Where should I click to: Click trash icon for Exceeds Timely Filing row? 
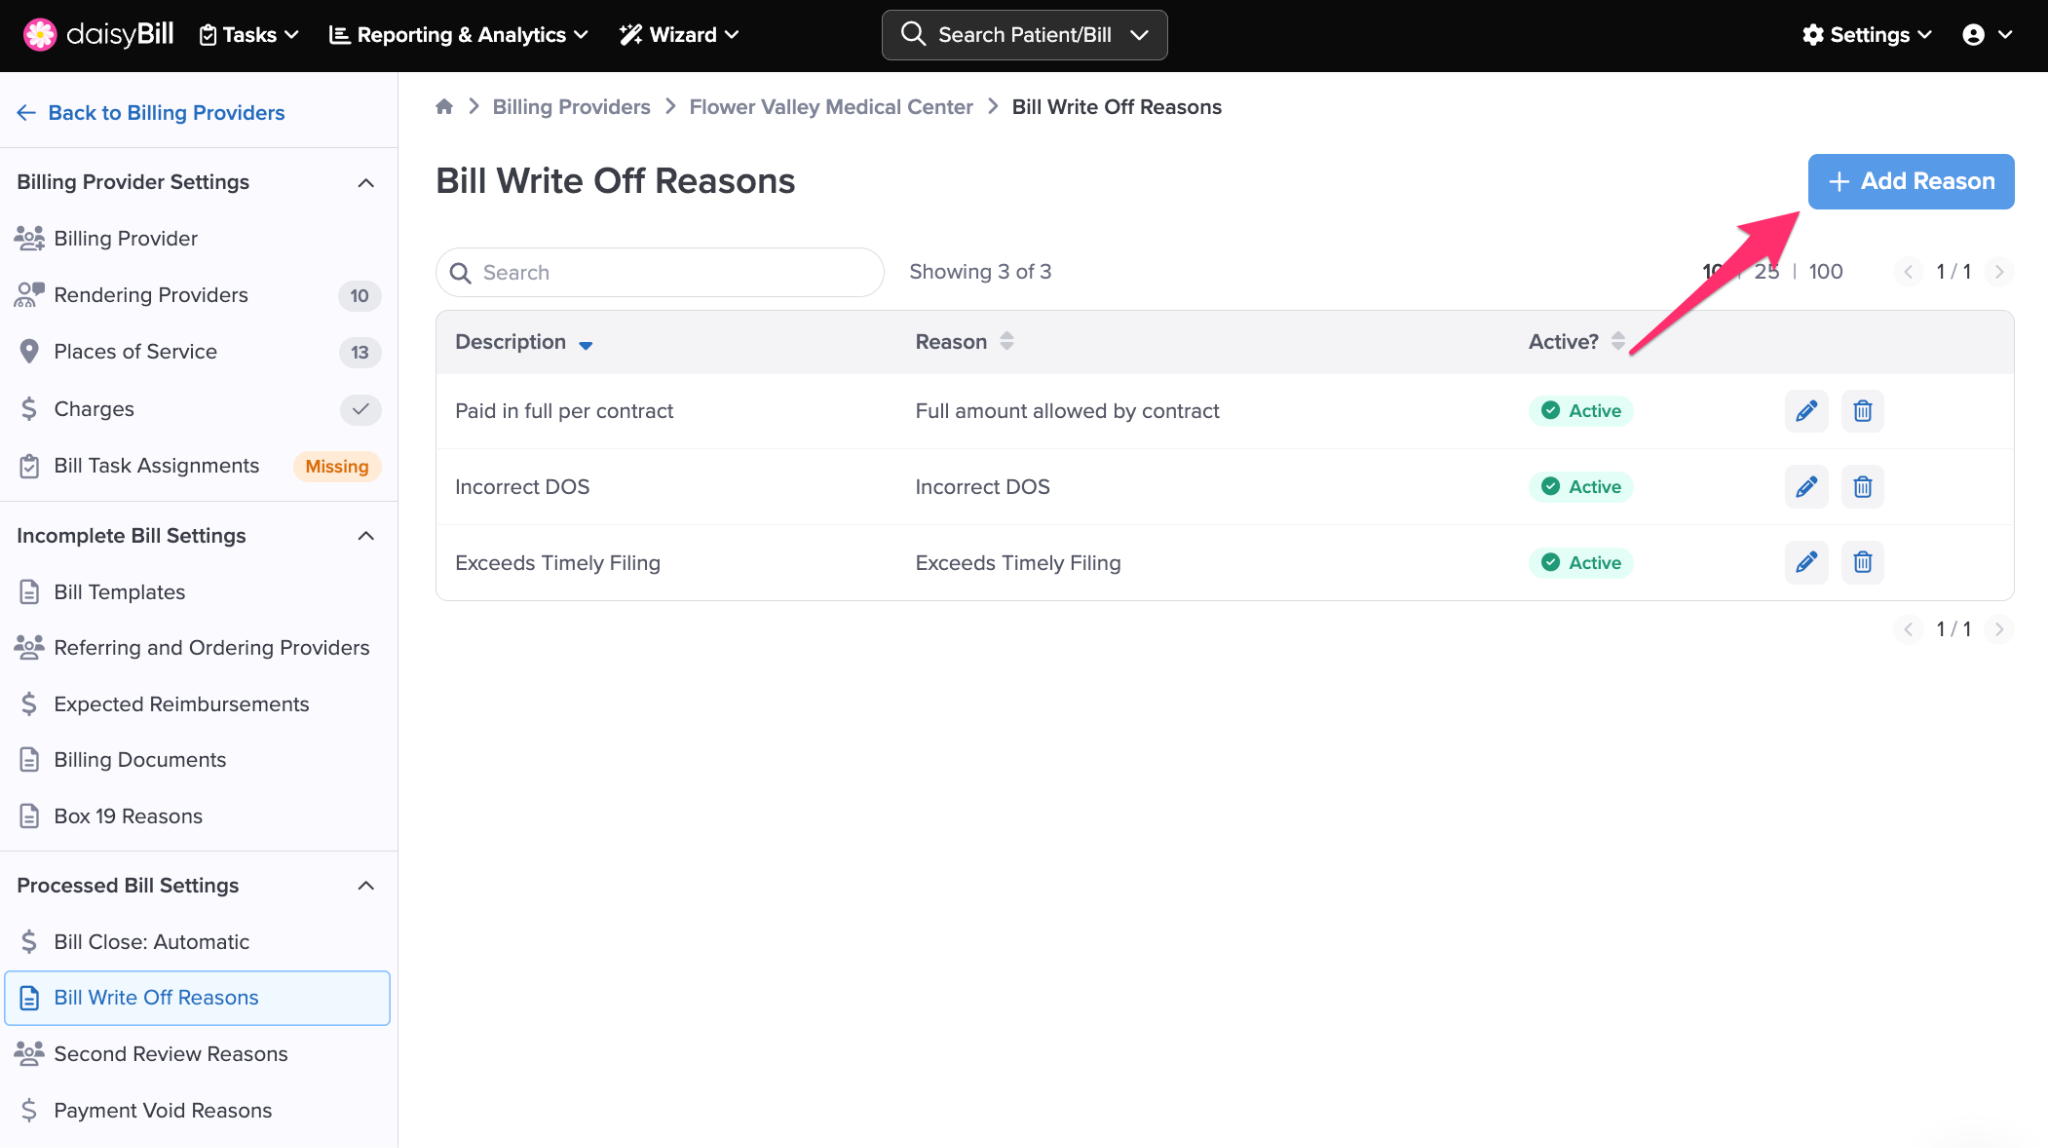coord(1862,562)
